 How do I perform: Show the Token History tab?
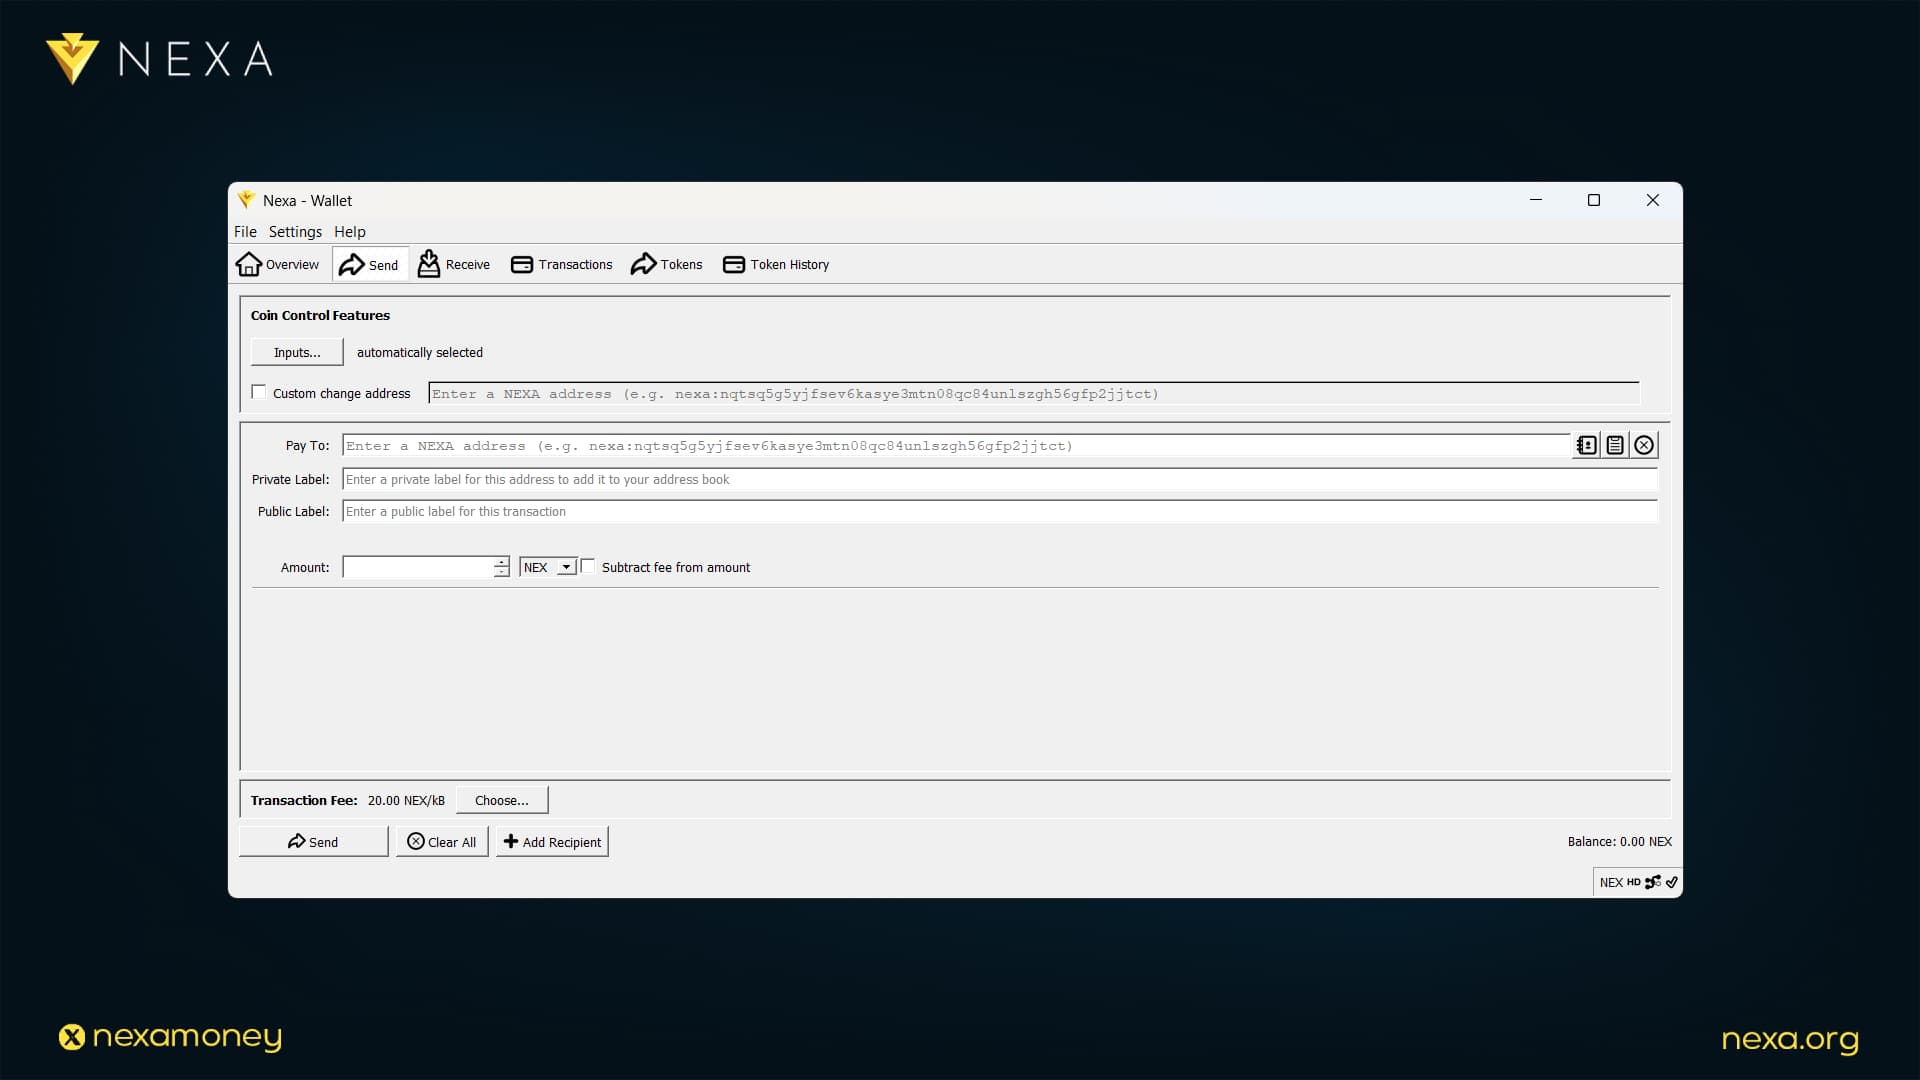[x=776, y=264]
